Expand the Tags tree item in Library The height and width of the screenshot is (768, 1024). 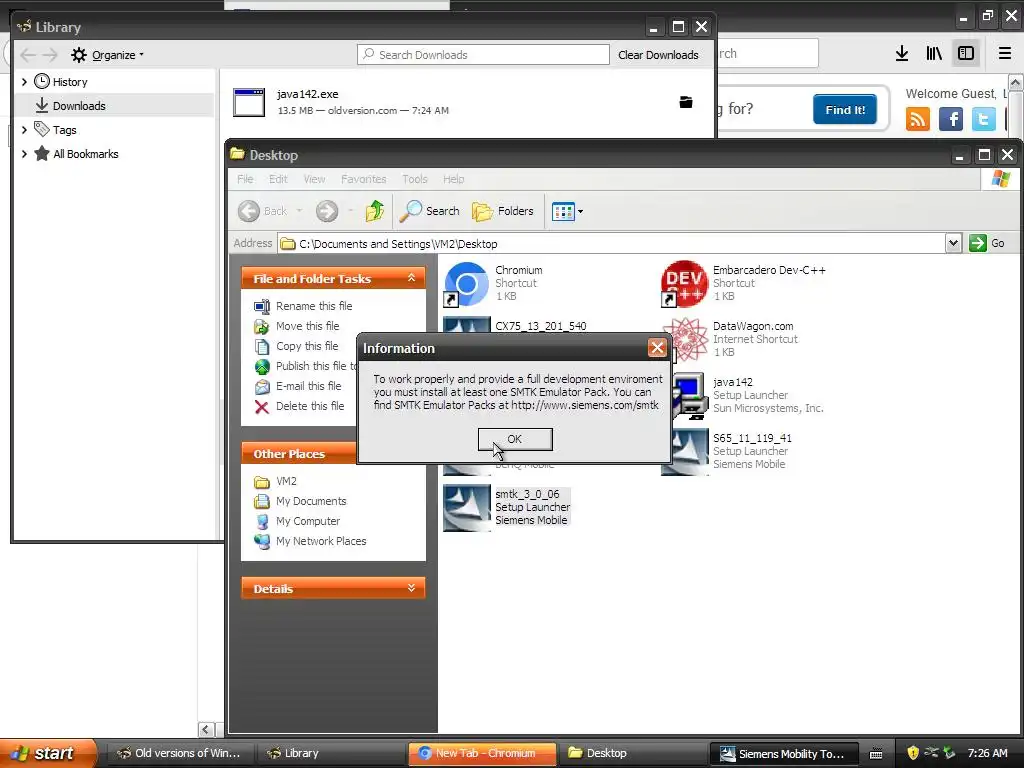(x=24, y=130)
